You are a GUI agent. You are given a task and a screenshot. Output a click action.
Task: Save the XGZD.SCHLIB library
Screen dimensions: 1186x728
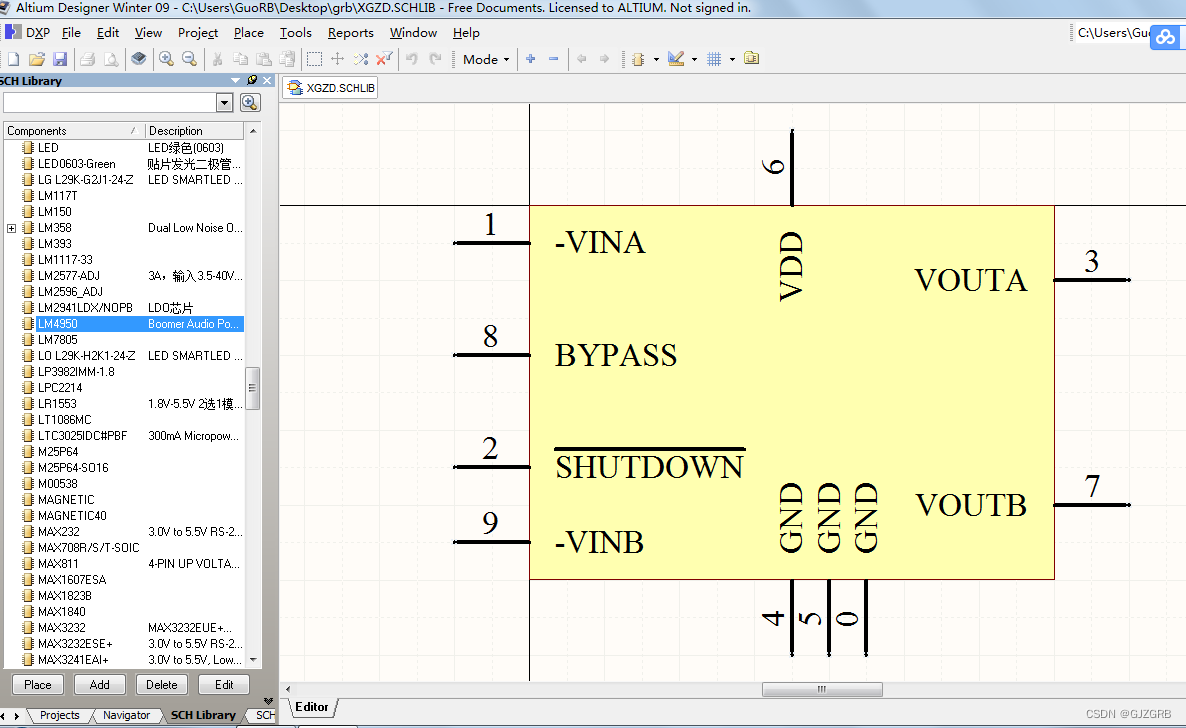(x=60, y=59)
